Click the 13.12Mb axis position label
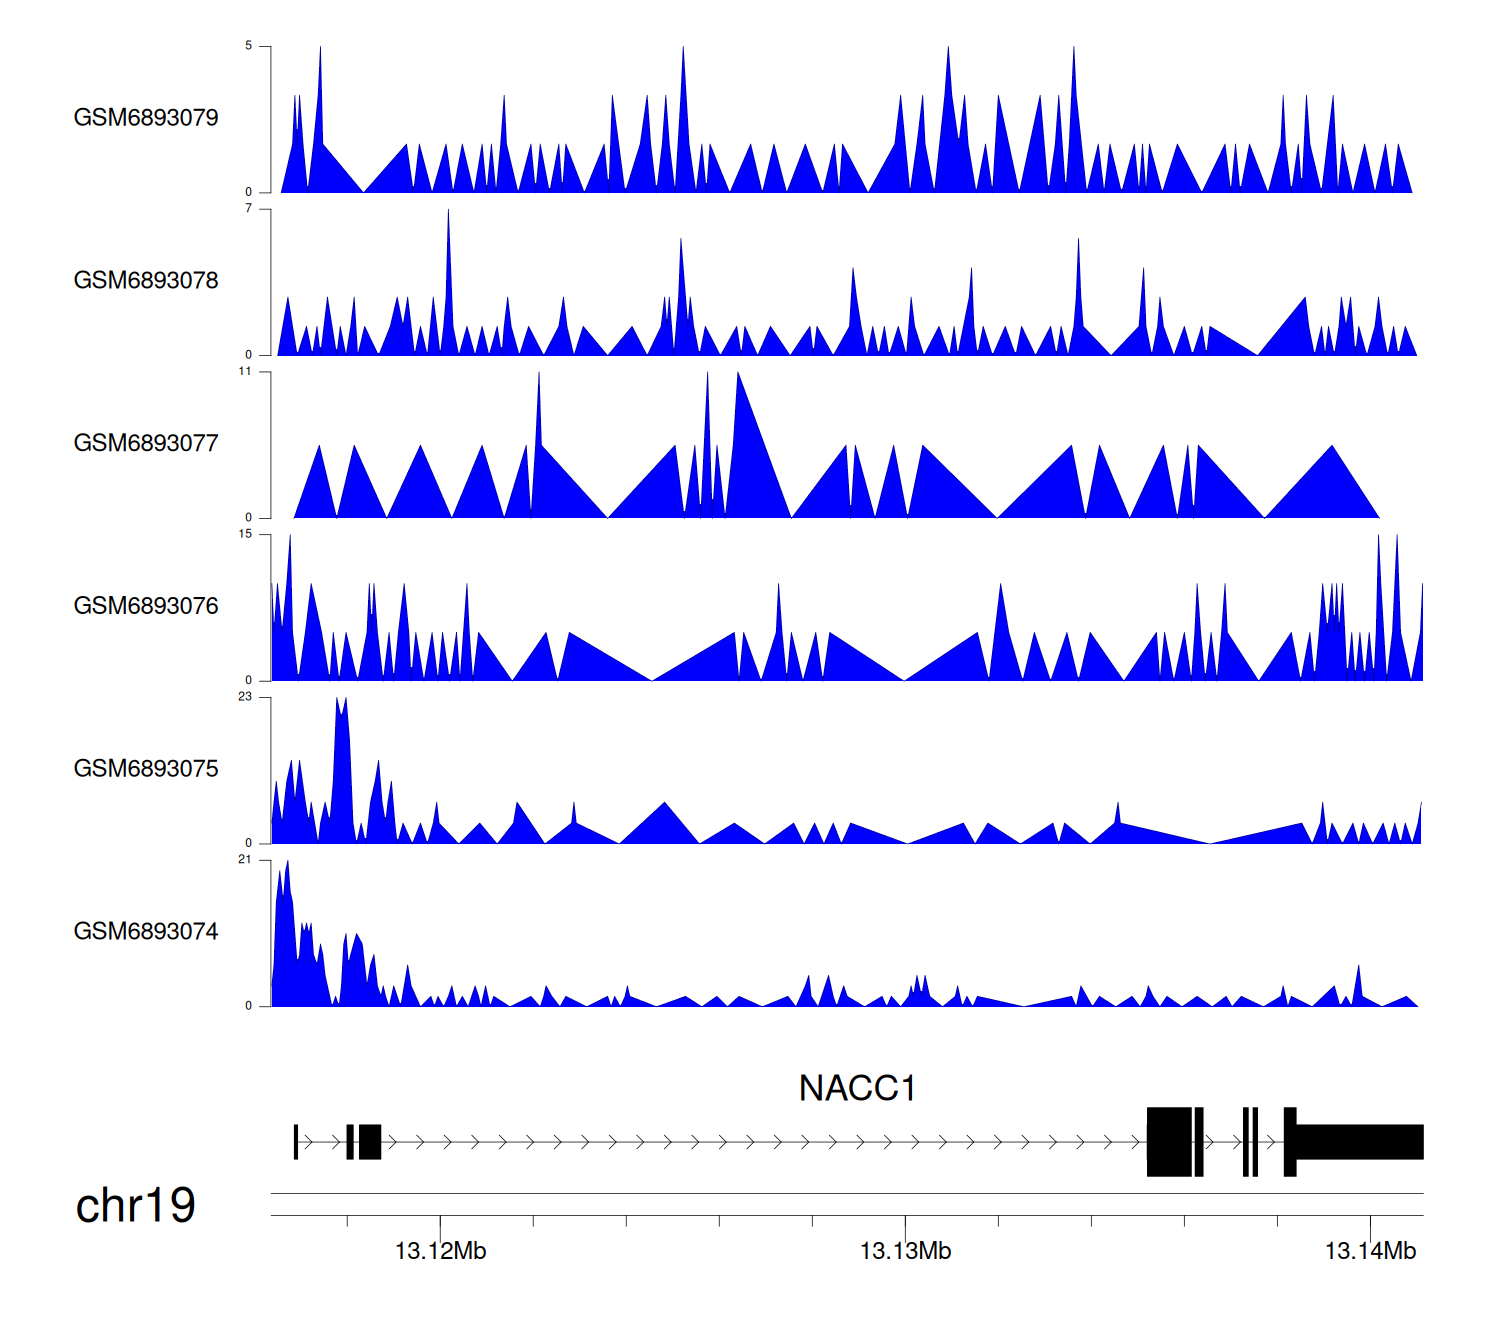The image size is (1500, 1320). click(x=440, y=1251)
